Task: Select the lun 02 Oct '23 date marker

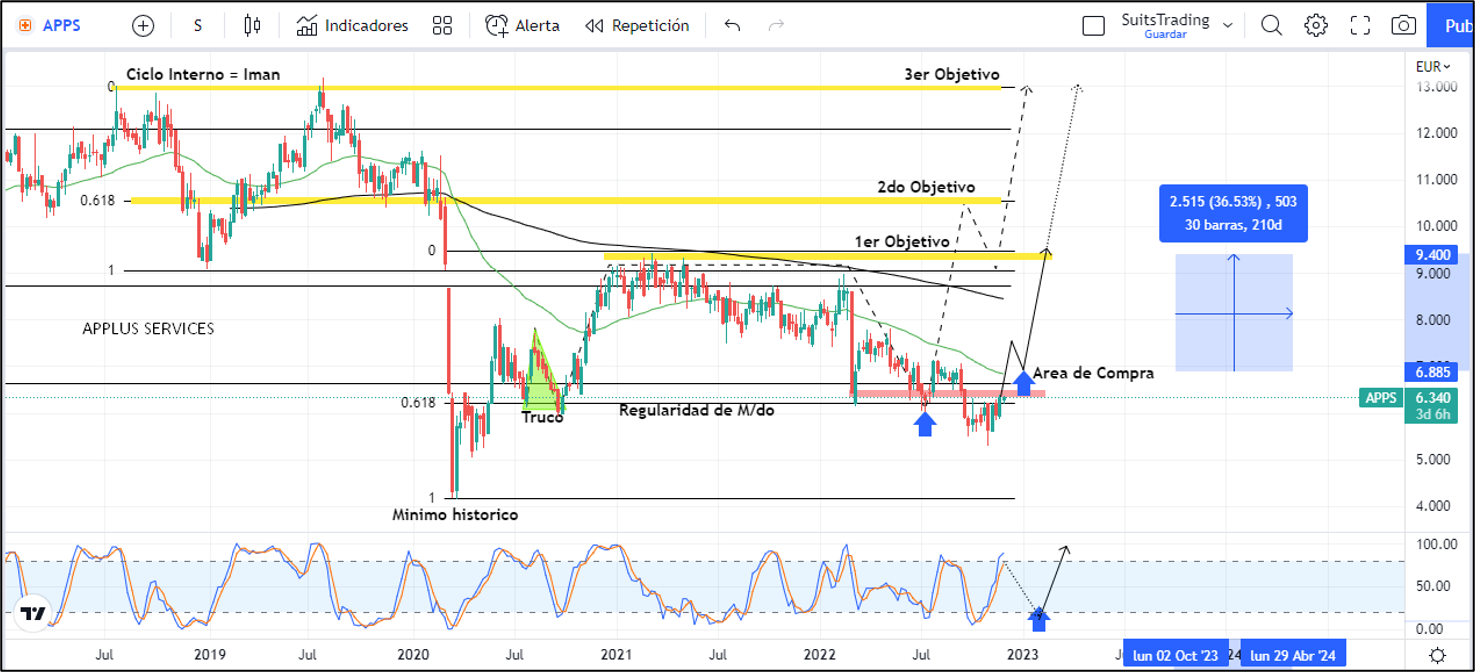Action: [x=1174, y=655]
